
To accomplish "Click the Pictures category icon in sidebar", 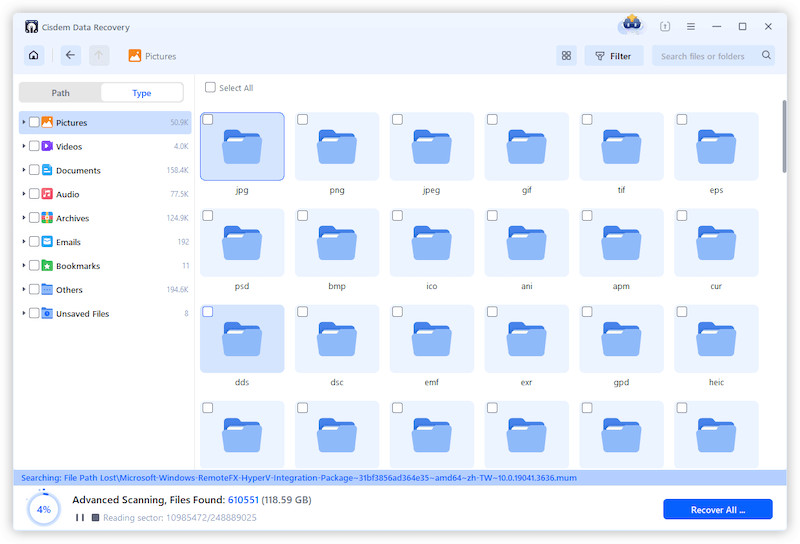I will coord(47,122).
